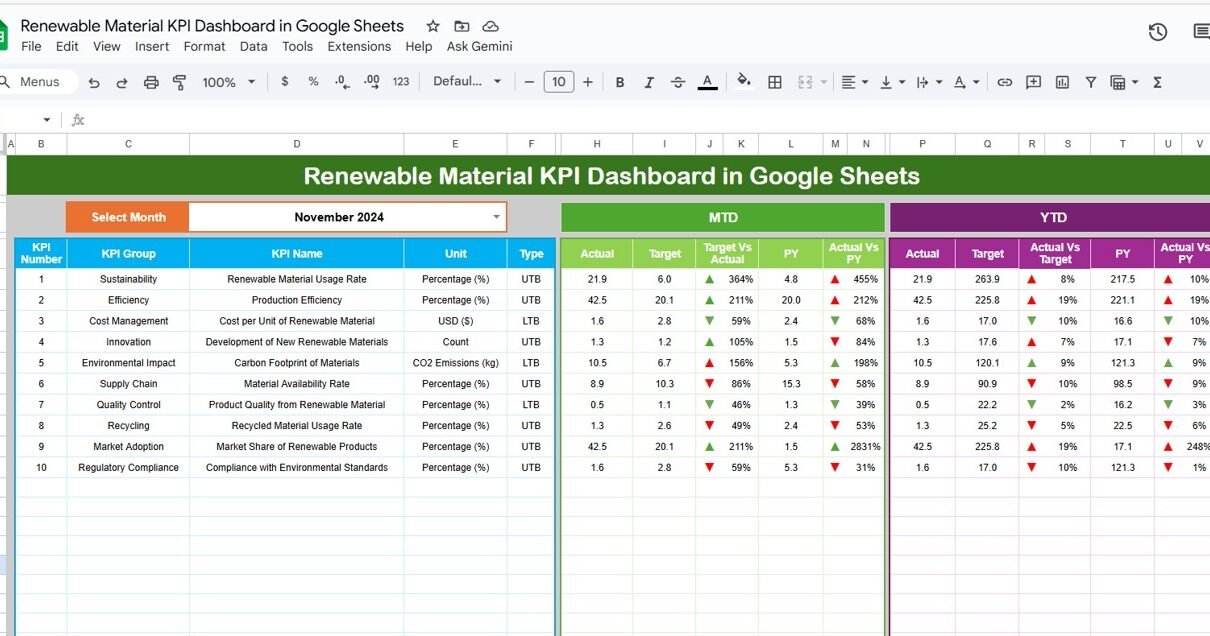Click the Insert link icon
This screenshot has height=636, width=1210.
(1005, 82)
